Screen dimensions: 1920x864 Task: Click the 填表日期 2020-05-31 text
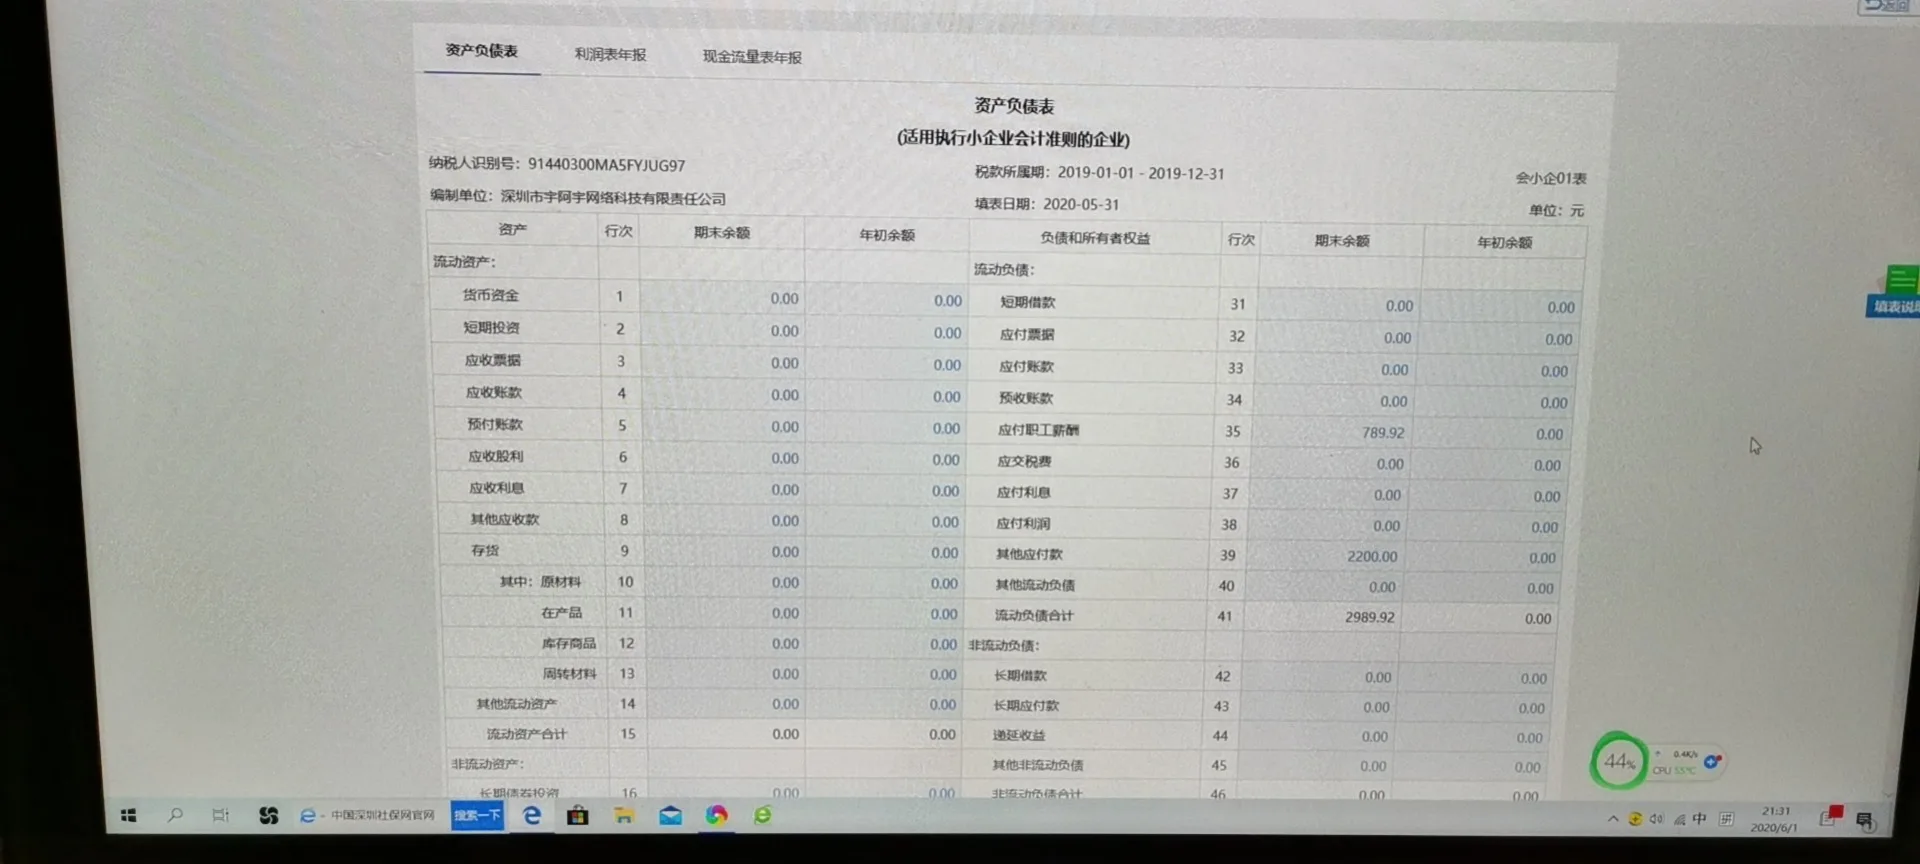tap(1047, 204)
